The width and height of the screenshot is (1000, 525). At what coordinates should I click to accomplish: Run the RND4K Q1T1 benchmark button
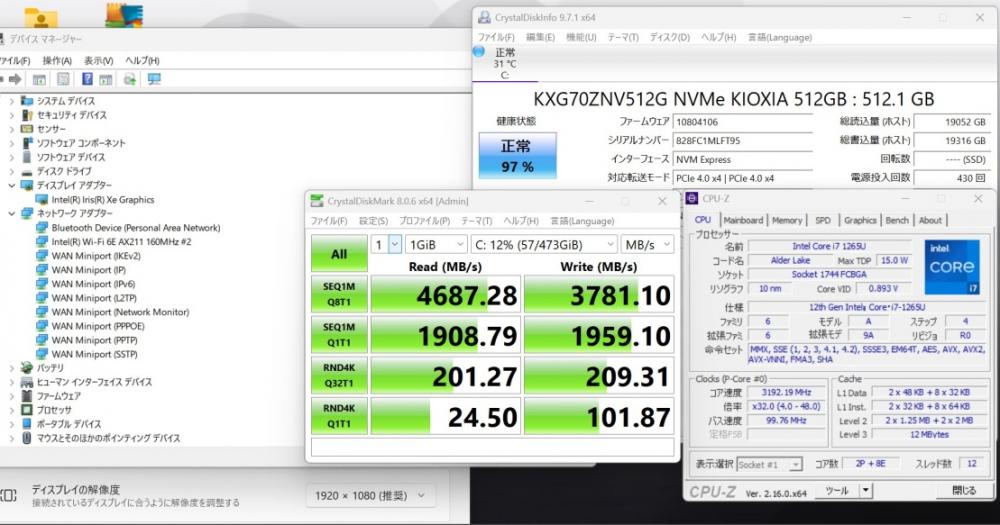pyautogui.click(x=339, y=416)
